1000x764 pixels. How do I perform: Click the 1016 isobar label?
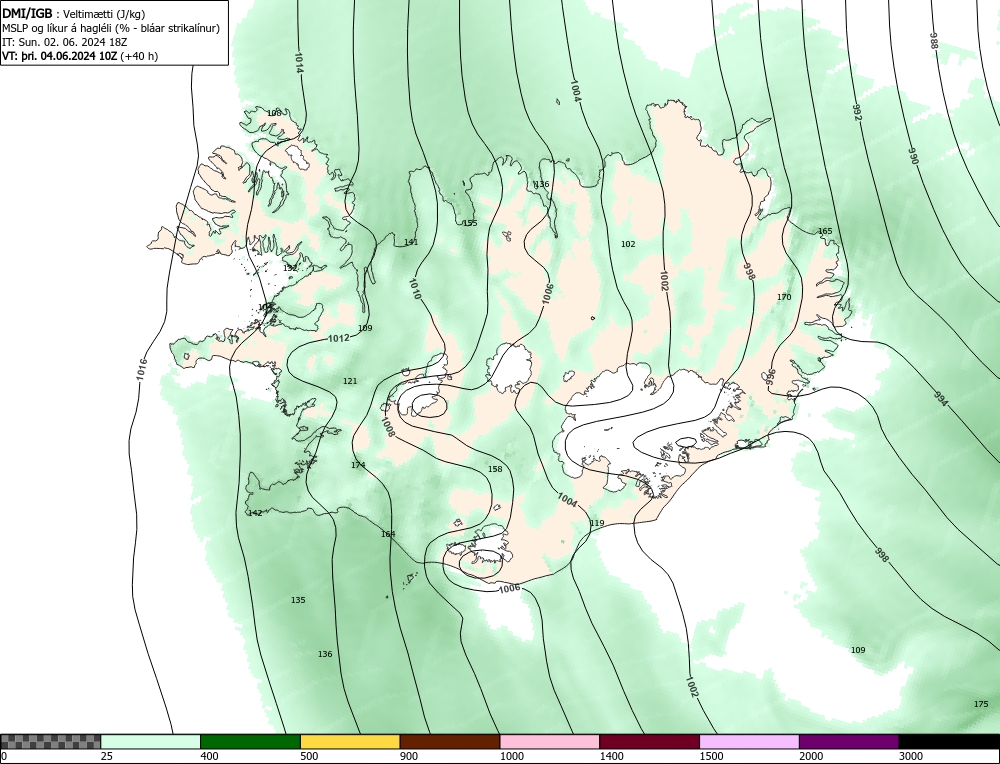coord(142,370)
